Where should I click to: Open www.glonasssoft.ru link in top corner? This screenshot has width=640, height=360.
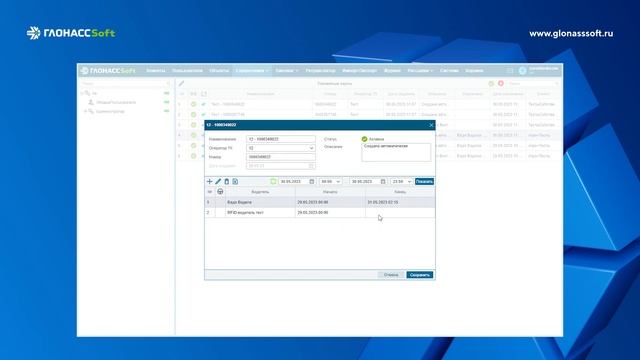pyautogui.click(x=571, y=33)
